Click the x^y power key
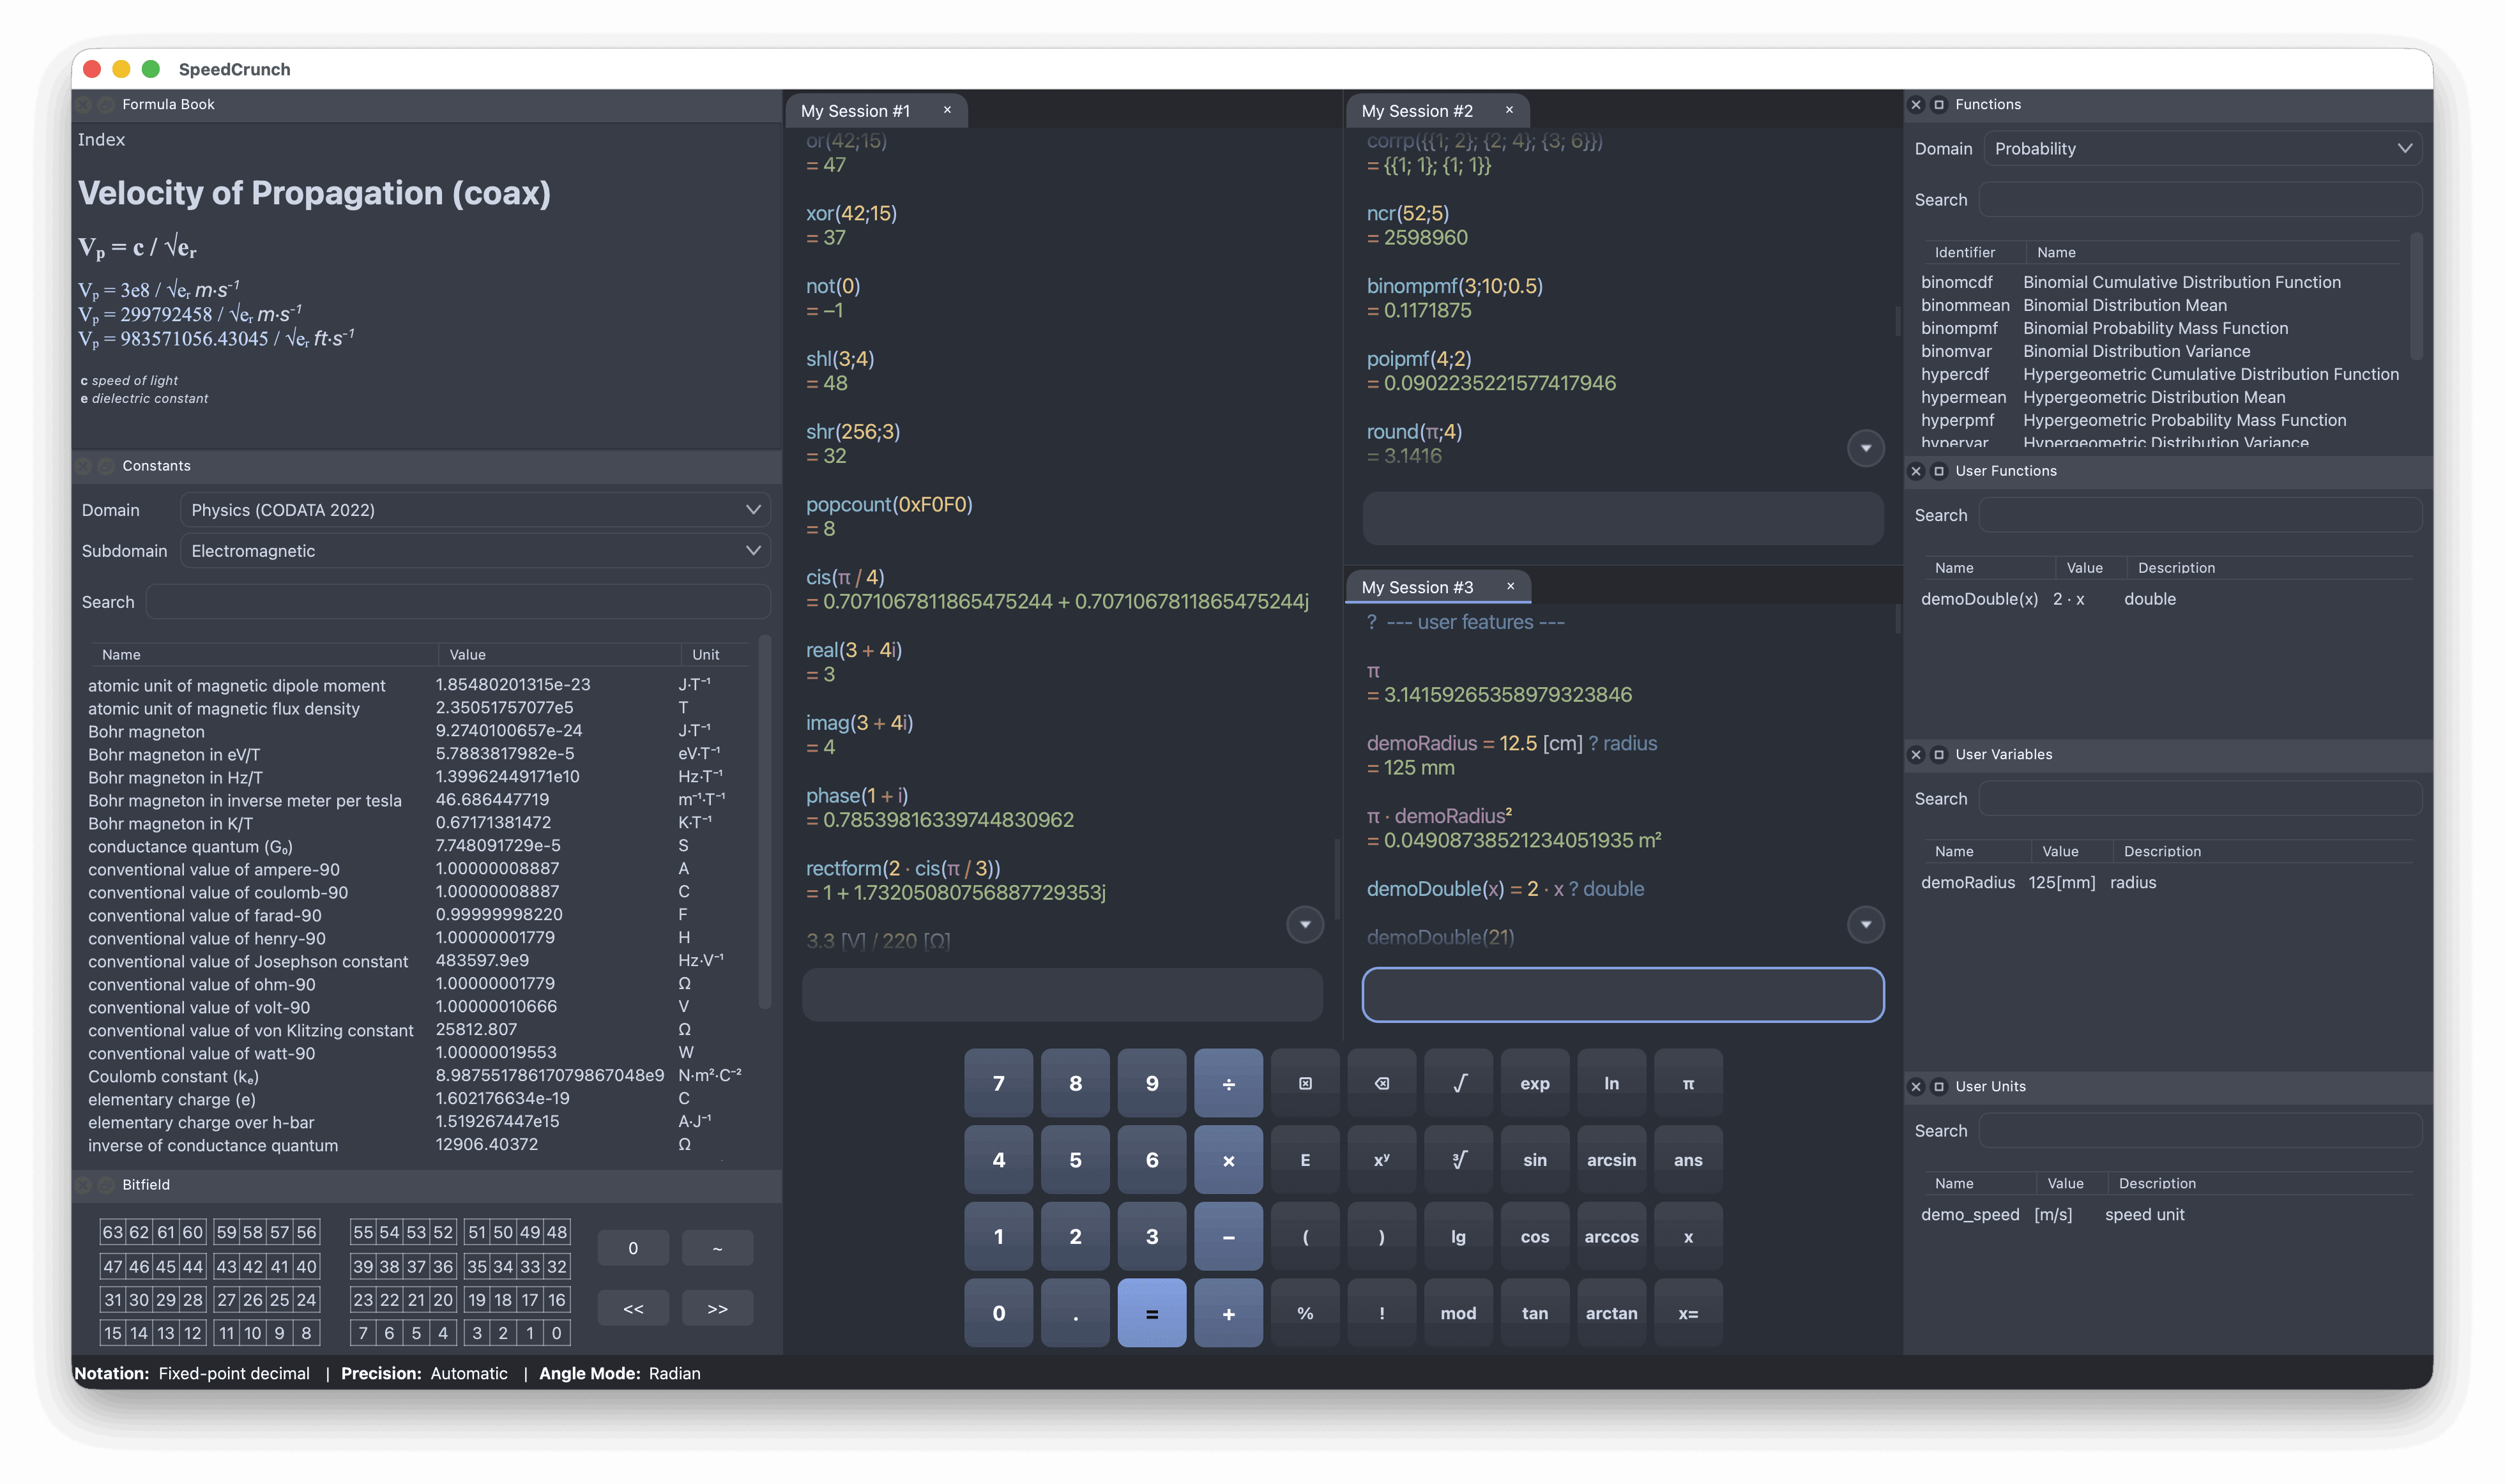This screenshot has height=1484, width=2505. (1381, 1160)
